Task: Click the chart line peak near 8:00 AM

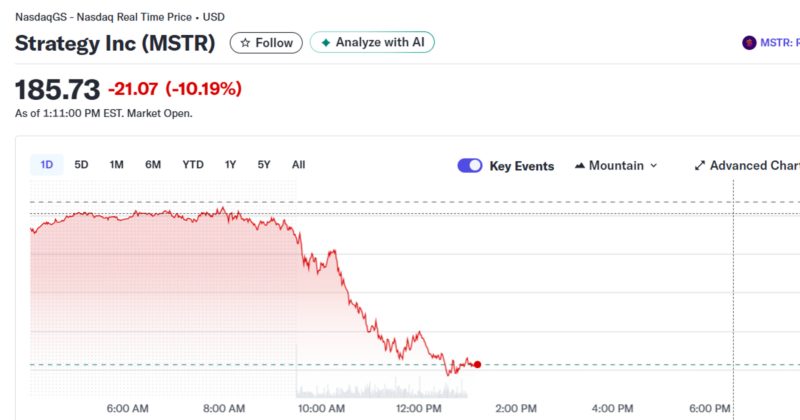Action: 224,208
